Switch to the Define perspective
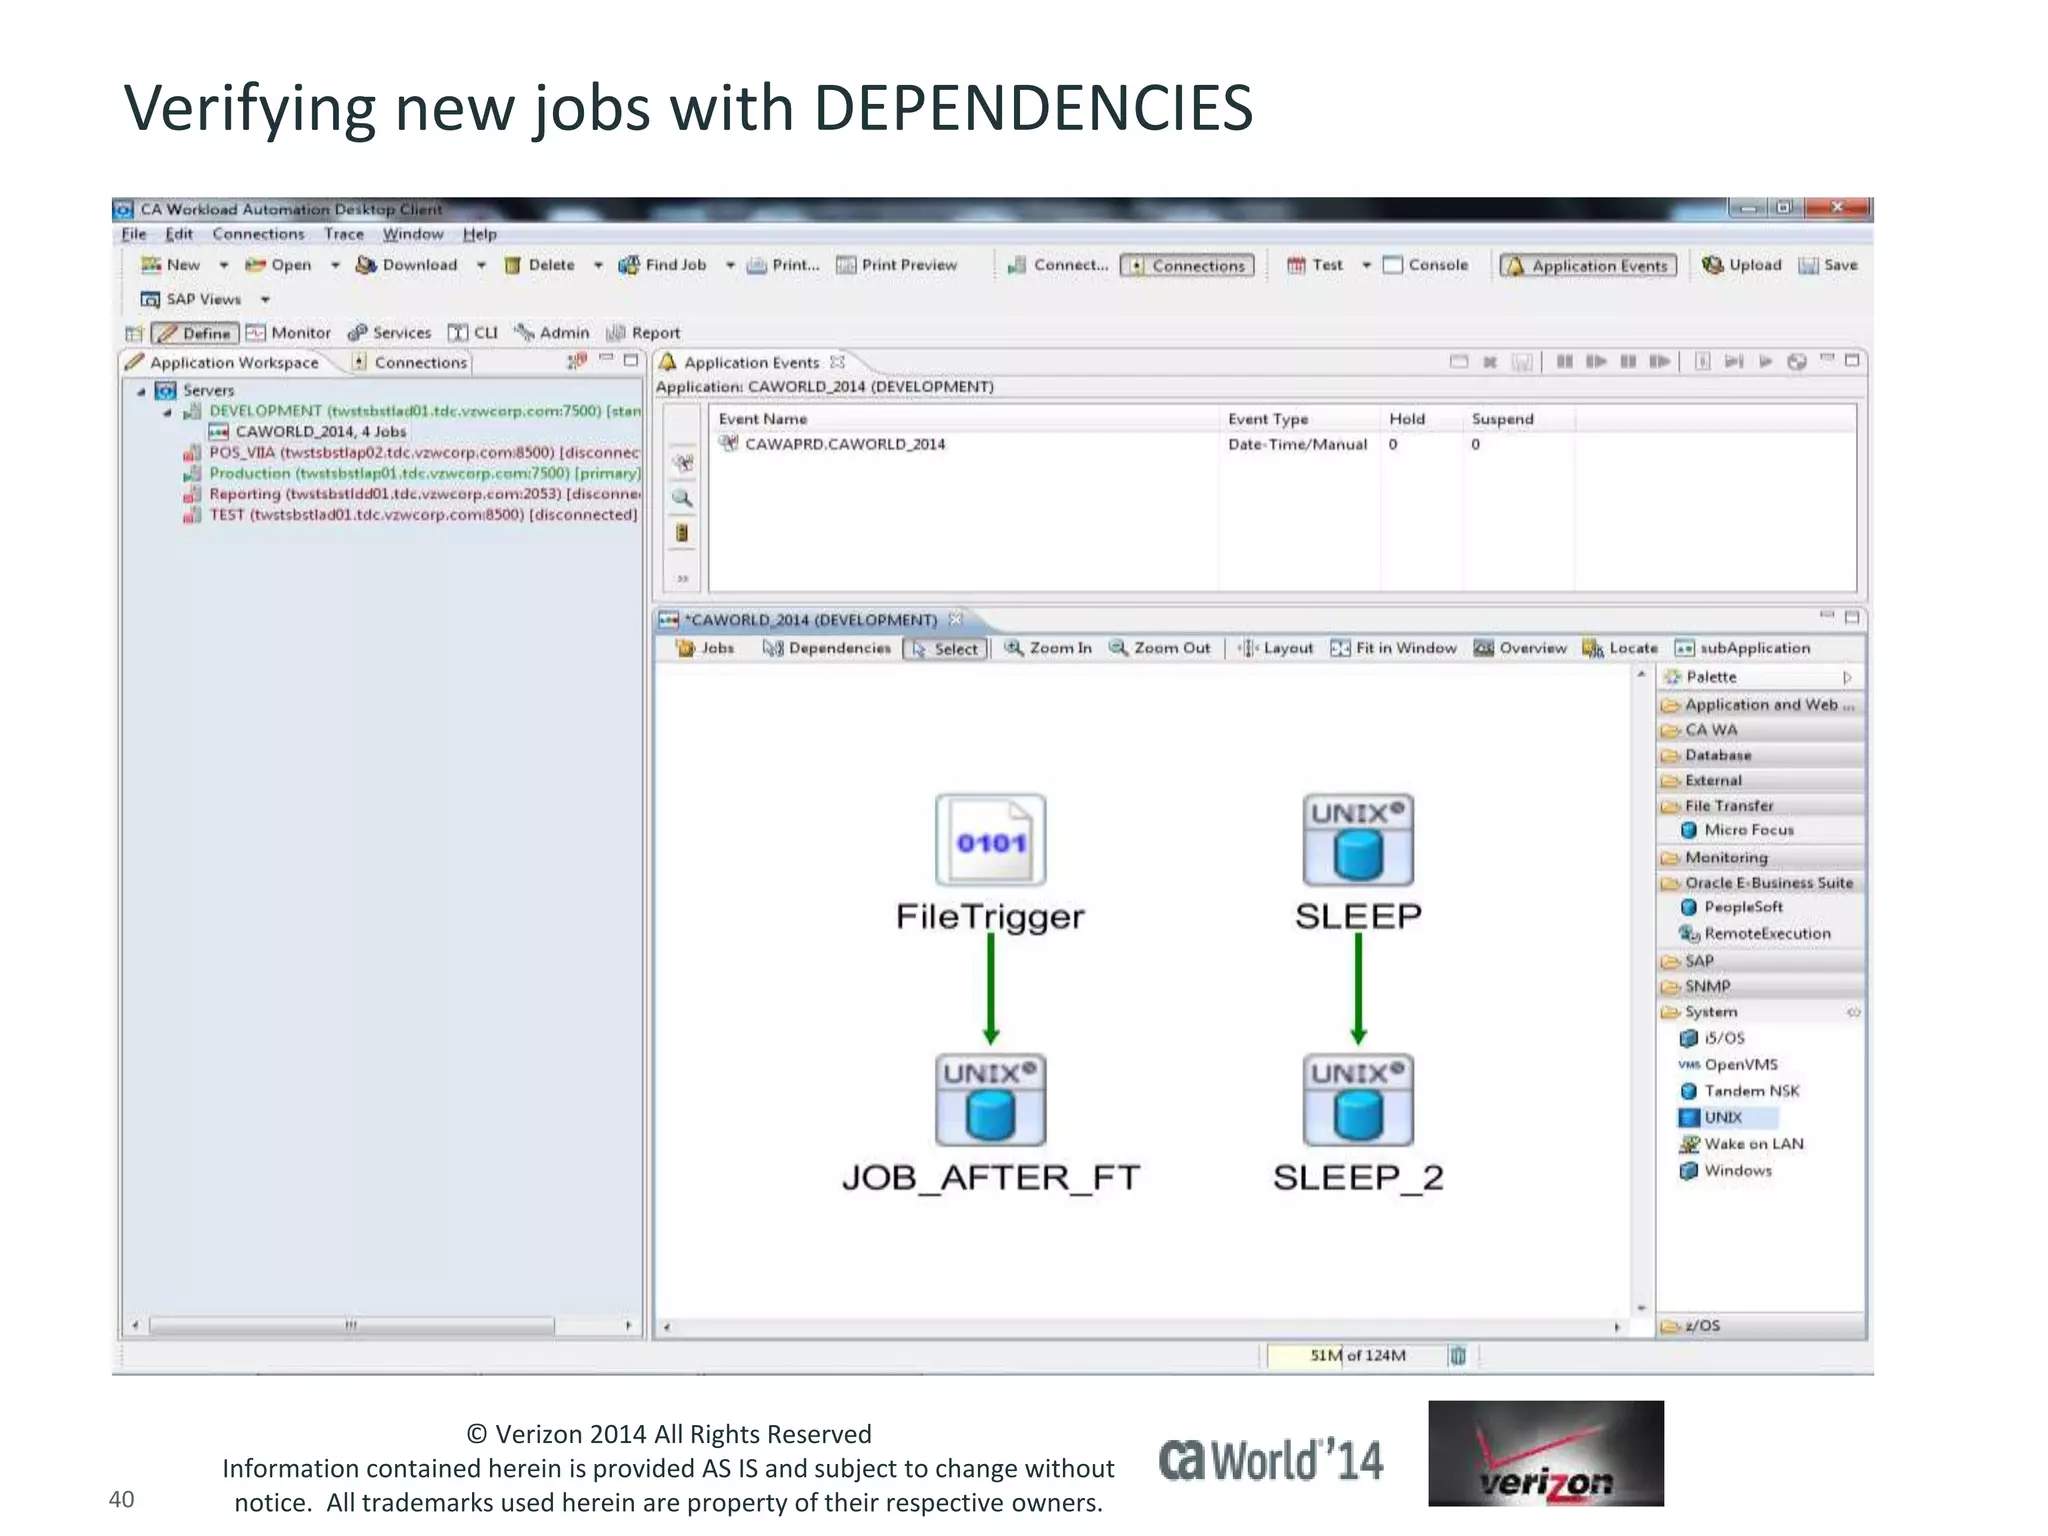 195,333
